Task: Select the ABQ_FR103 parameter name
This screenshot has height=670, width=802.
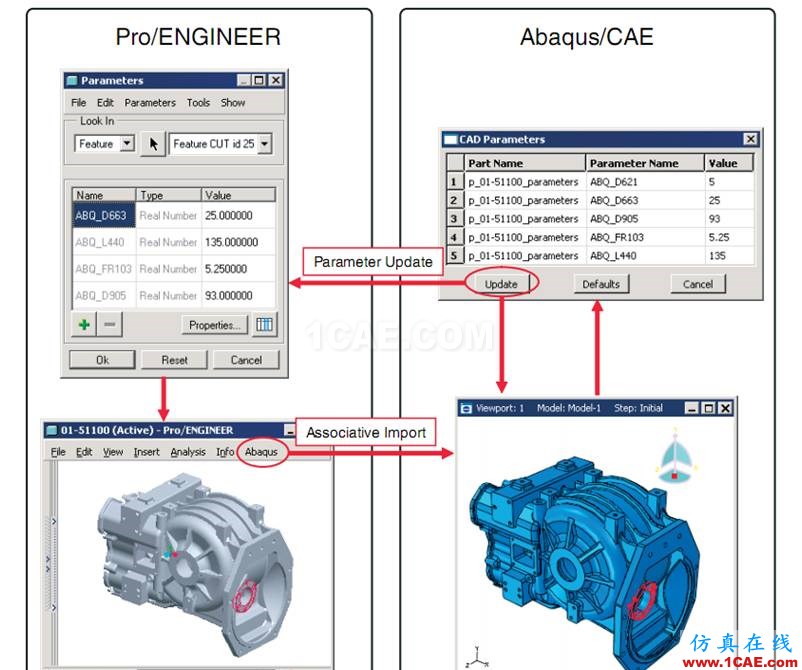Action: pos(103,269)
